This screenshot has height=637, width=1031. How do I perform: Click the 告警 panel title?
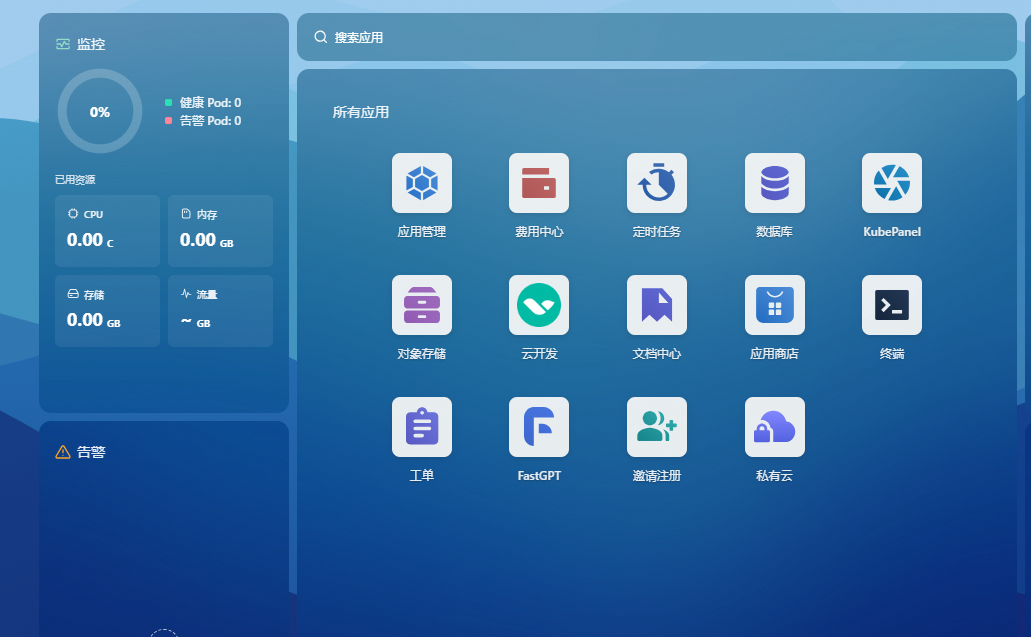click(91, 452)
